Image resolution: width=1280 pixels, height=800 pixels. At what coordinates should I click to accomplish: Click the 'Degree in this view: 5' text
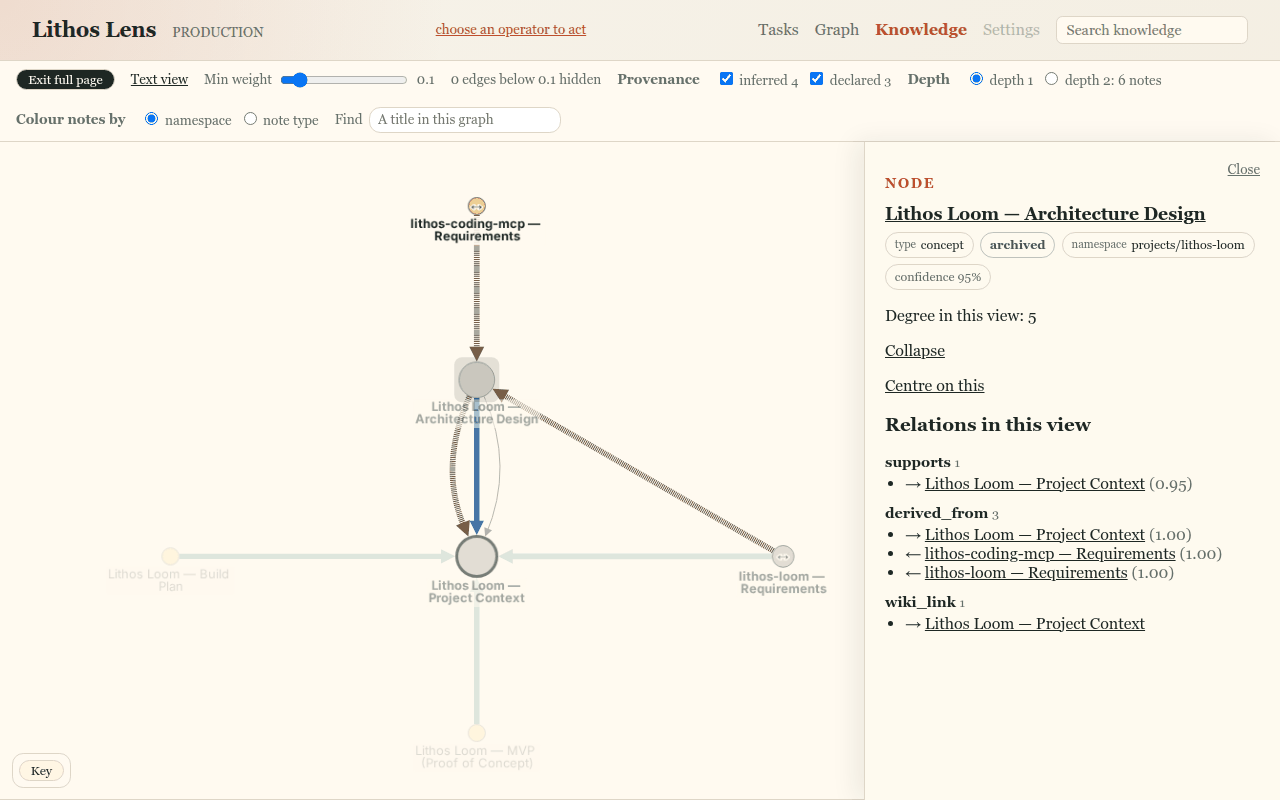pos(961,316)
